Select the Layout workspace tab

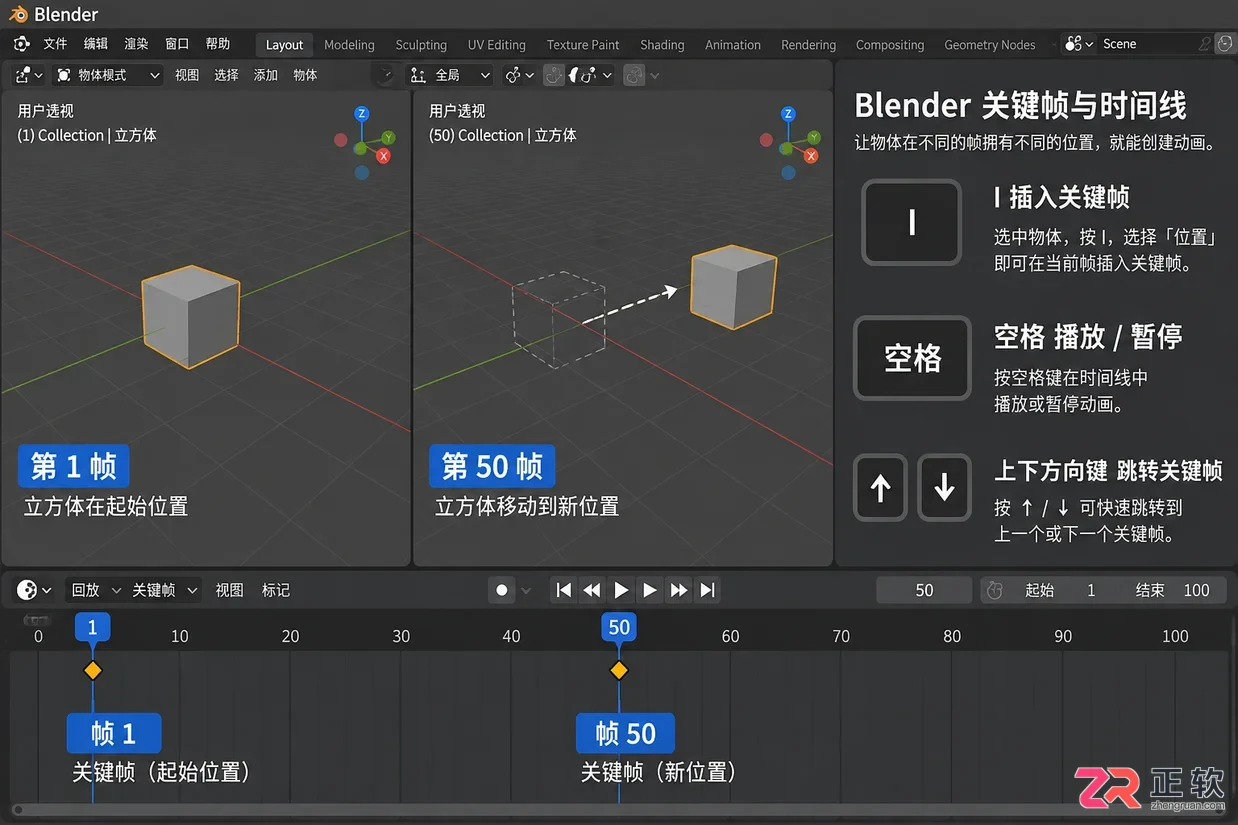(x=284, y=45)
